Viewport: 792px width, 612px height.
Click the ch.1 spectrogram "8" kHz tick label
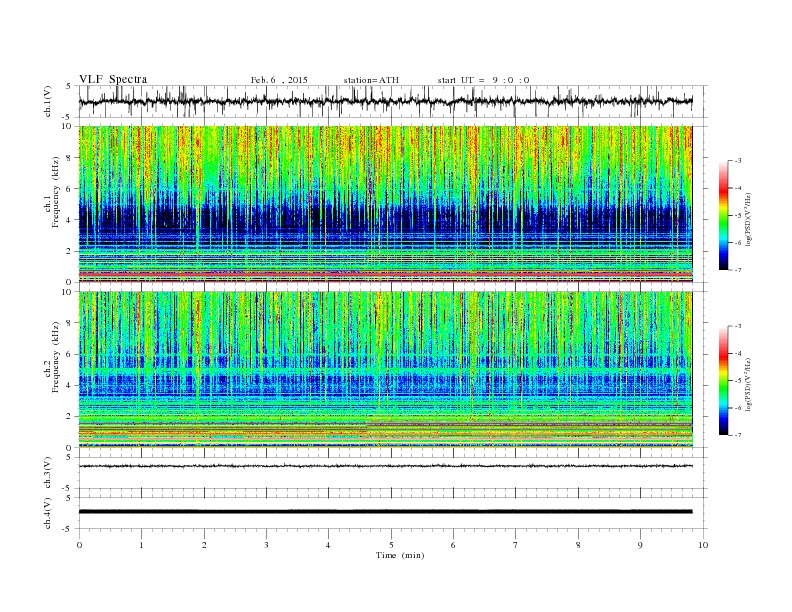pyautogui.click(x=70, y=158)
